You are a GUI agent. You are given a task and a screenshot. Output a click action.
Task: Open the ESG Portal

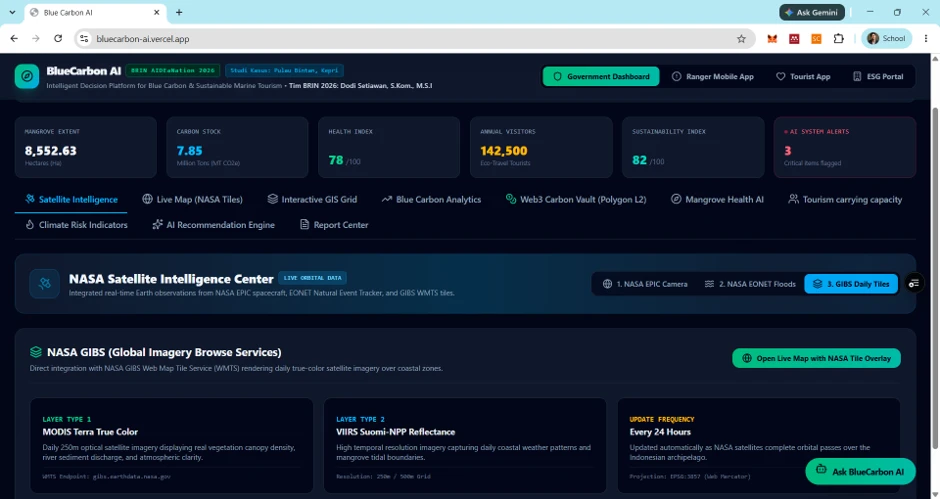878,76
